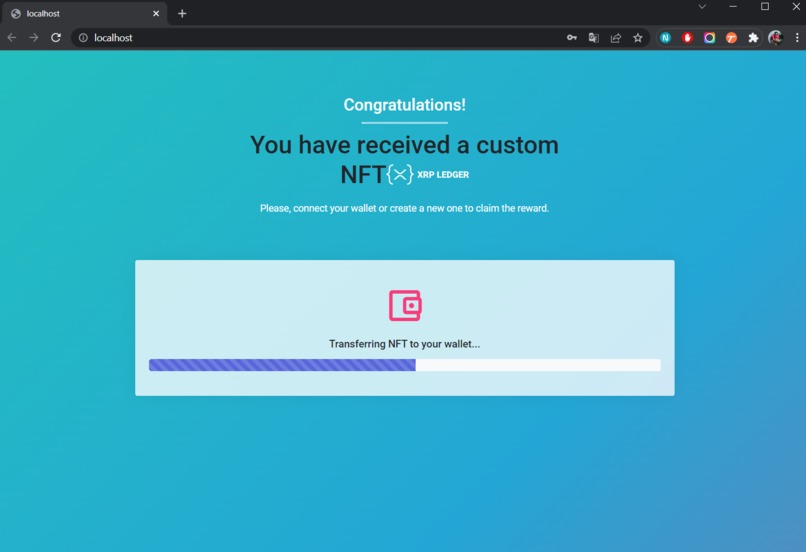The height and width of the screenshot is (552, 806).
Task: Open a new tab with plus button
Action: (182, 13)
